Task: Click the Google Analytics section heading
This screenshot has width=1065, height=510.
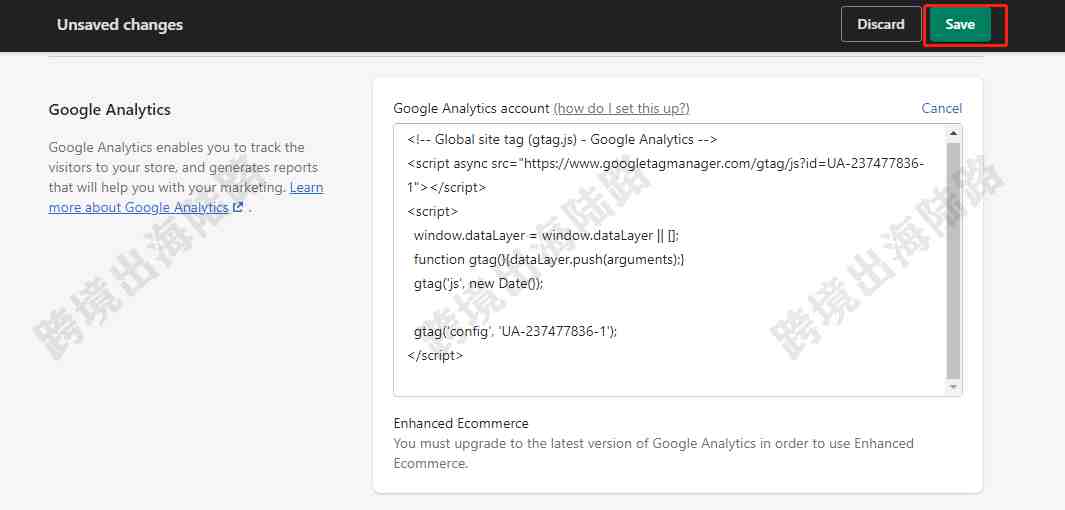Action: pyautogui.click(x=109, y=109)
